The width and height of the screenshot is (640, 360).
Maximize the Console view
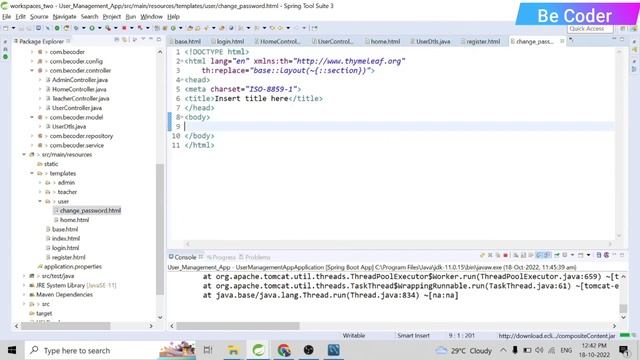(x=622, y=255)
